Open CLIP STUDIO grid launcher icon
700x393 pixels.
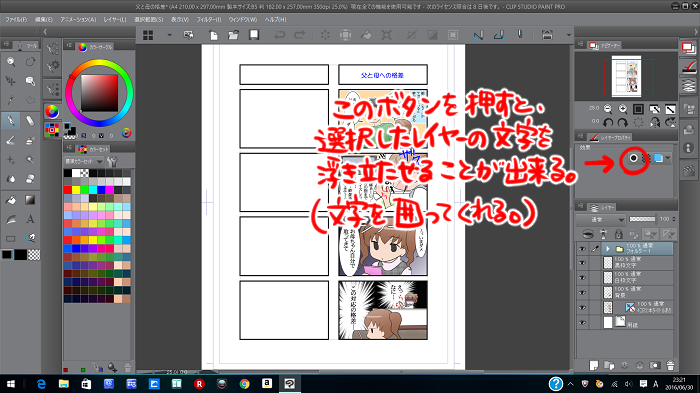pyautogui.click(x=148, y=35)
